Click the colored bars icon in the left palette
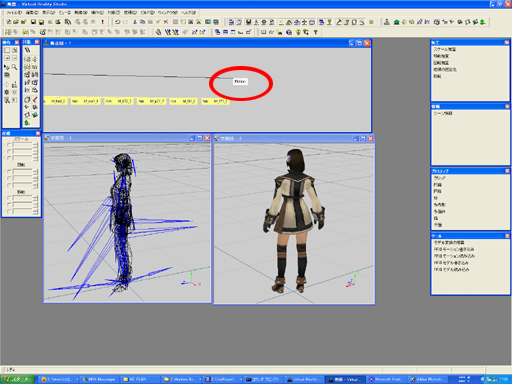This screenshot has height=384, width=512. pyautogui.click(x=14, y=84)
